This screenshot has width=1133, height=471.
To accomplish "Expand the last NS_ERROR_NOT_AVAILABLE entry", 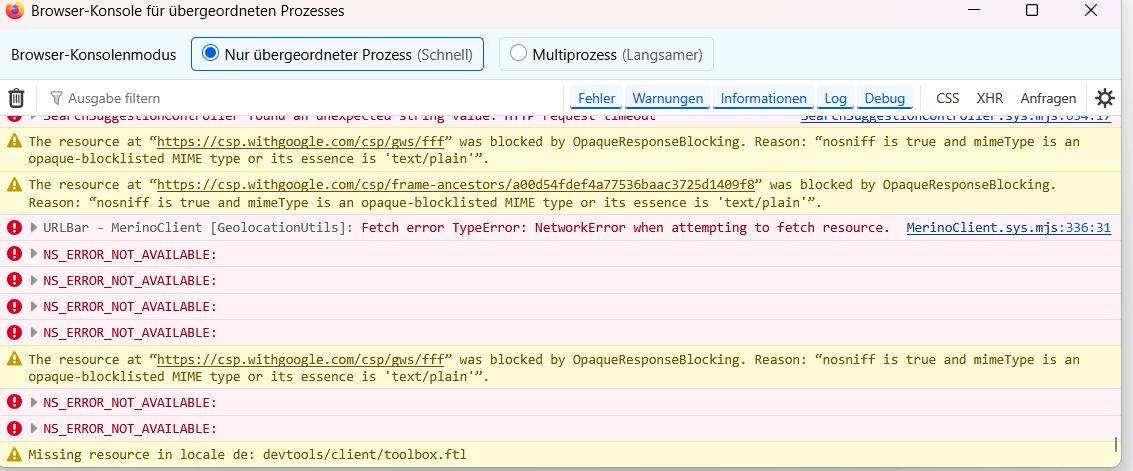I will click(x=34, y=429).
